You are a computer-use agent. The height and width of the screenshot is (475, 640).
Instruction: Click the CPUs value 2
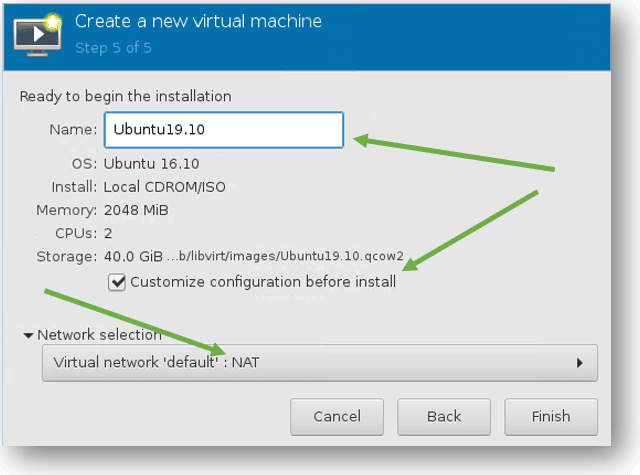(x=108, y=233)
